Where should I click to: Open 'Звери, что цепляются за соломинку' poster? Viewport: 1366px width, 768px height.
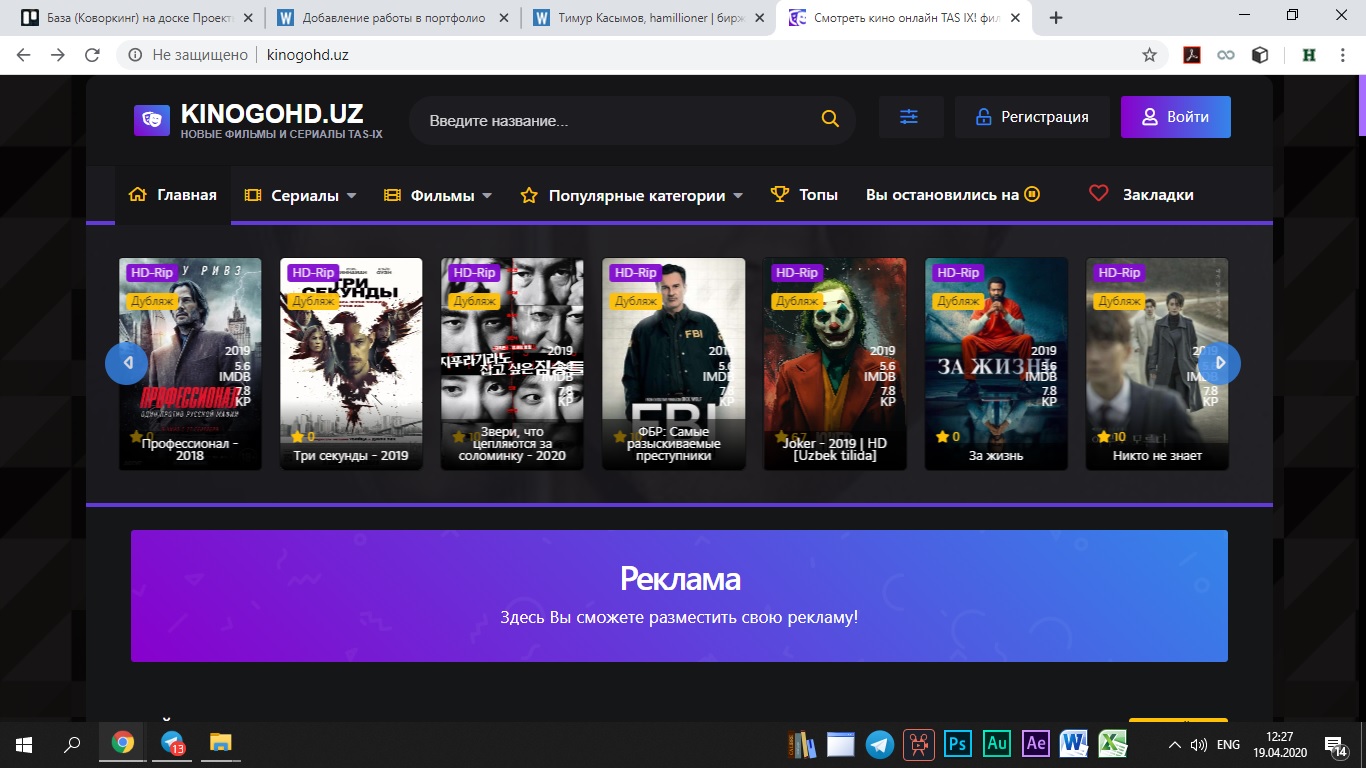pyautogui.click(x=512, y=364)
